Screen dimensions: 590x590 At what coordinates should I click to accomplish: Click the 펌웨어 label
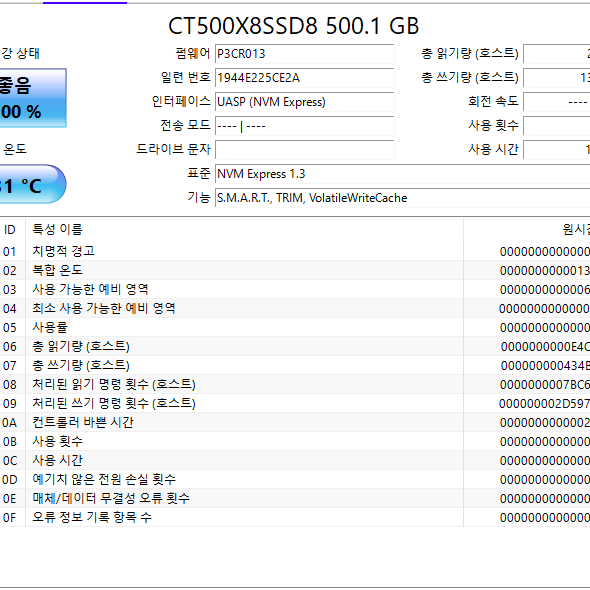pyautogui.click(x=193, y=53)
